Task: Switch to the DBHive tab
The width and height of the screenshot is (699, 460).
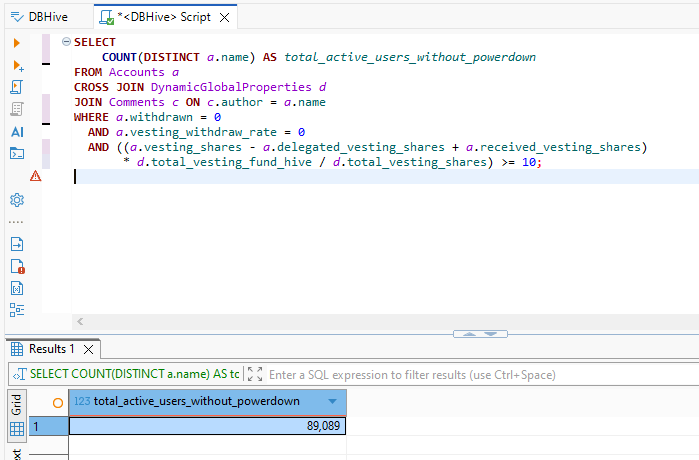Action: coord(43,17)
